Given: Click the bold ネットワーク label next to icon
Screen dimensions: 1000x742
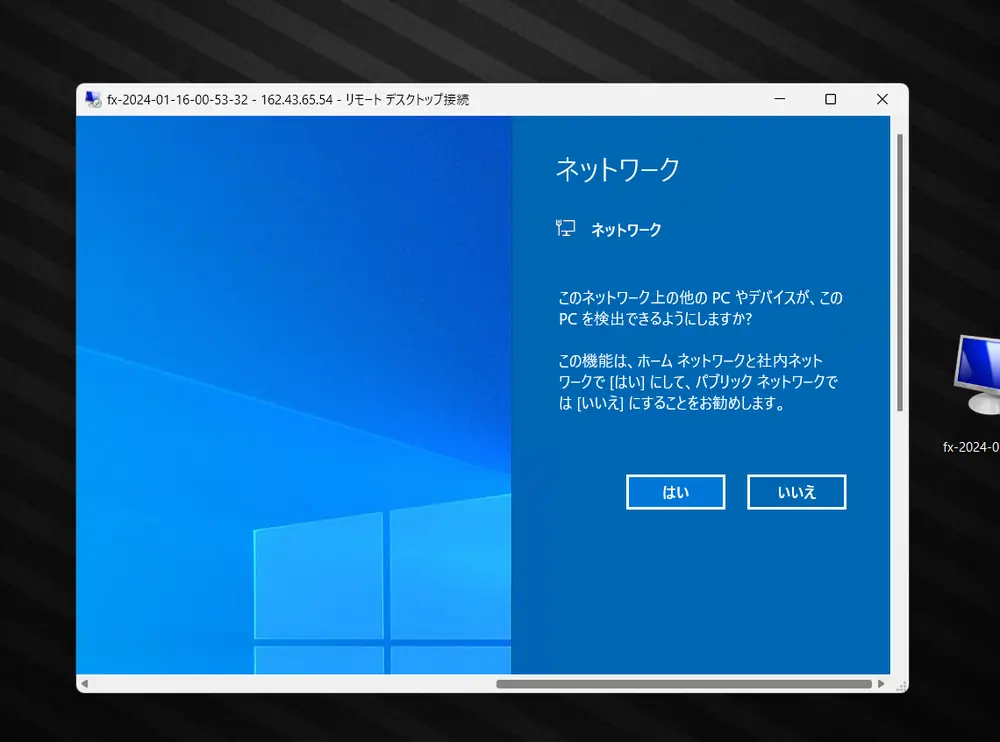Looking at the screenshot, I should 626,230.
